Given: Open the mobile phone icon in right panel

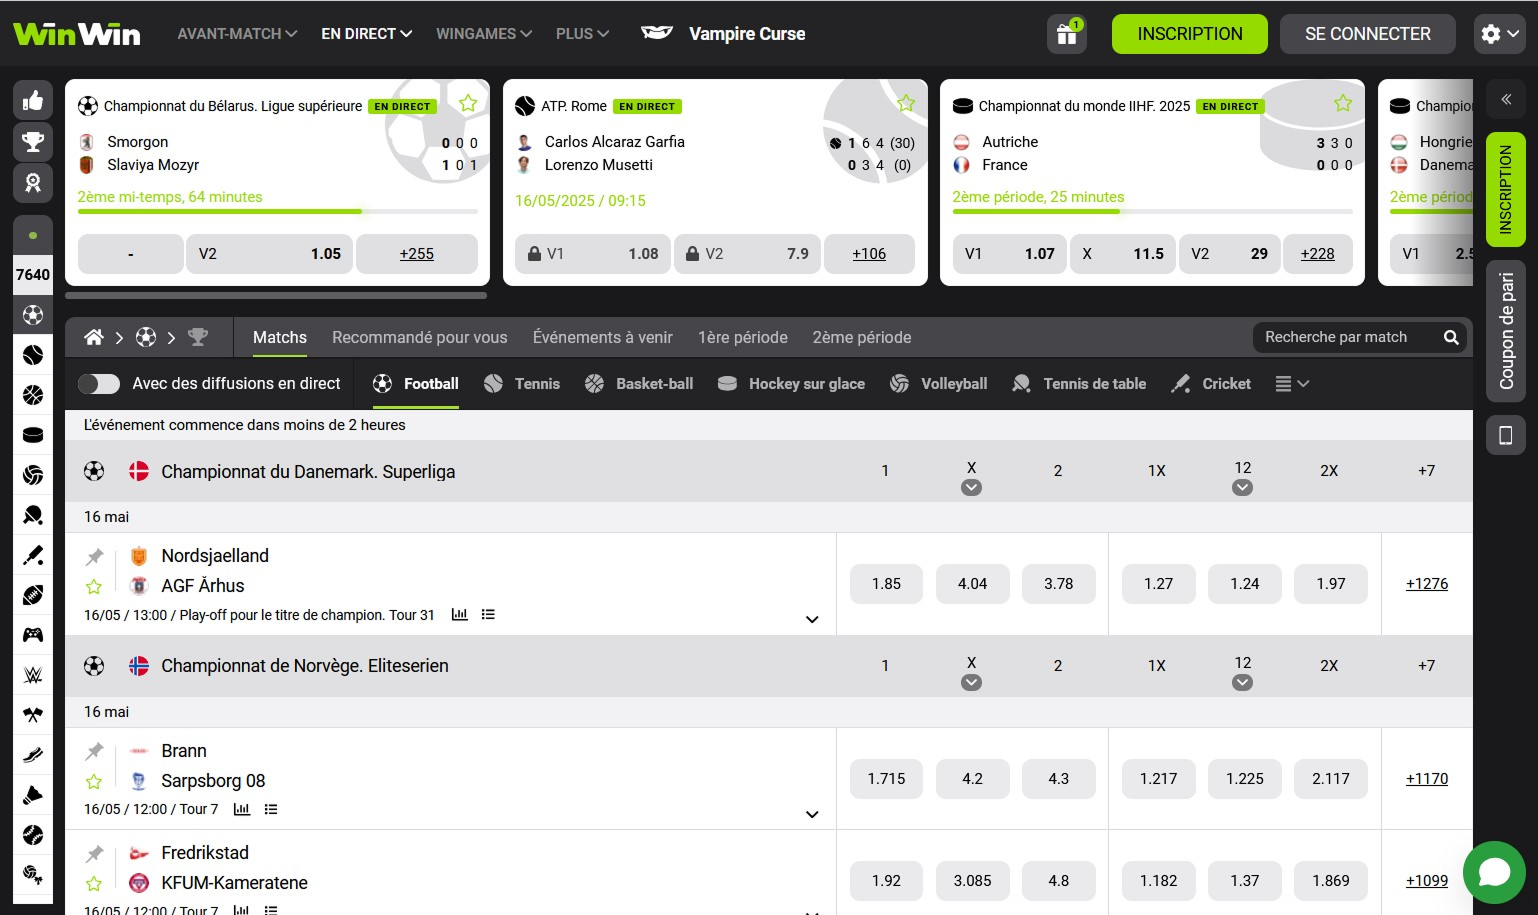Looking at the screenshot, I should pyautogui.click(x=1506, y=435).
